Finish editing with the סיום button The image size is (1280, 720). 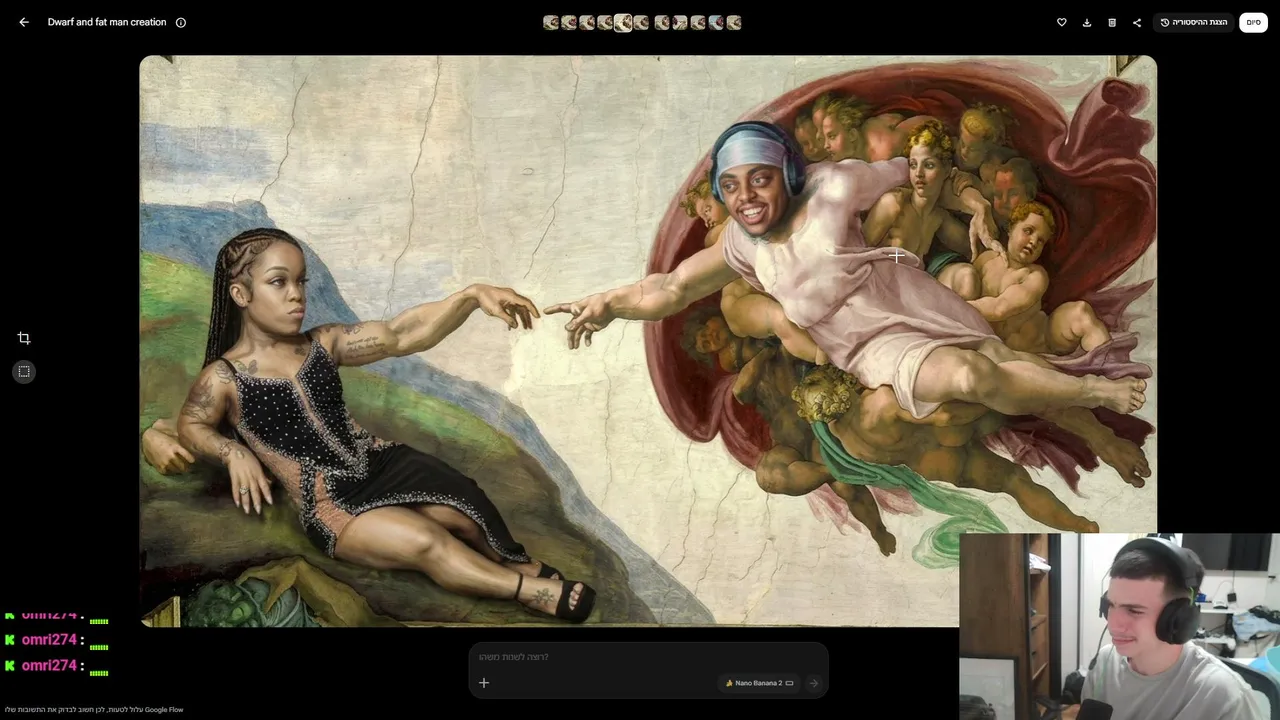(x=1253, y=22)
